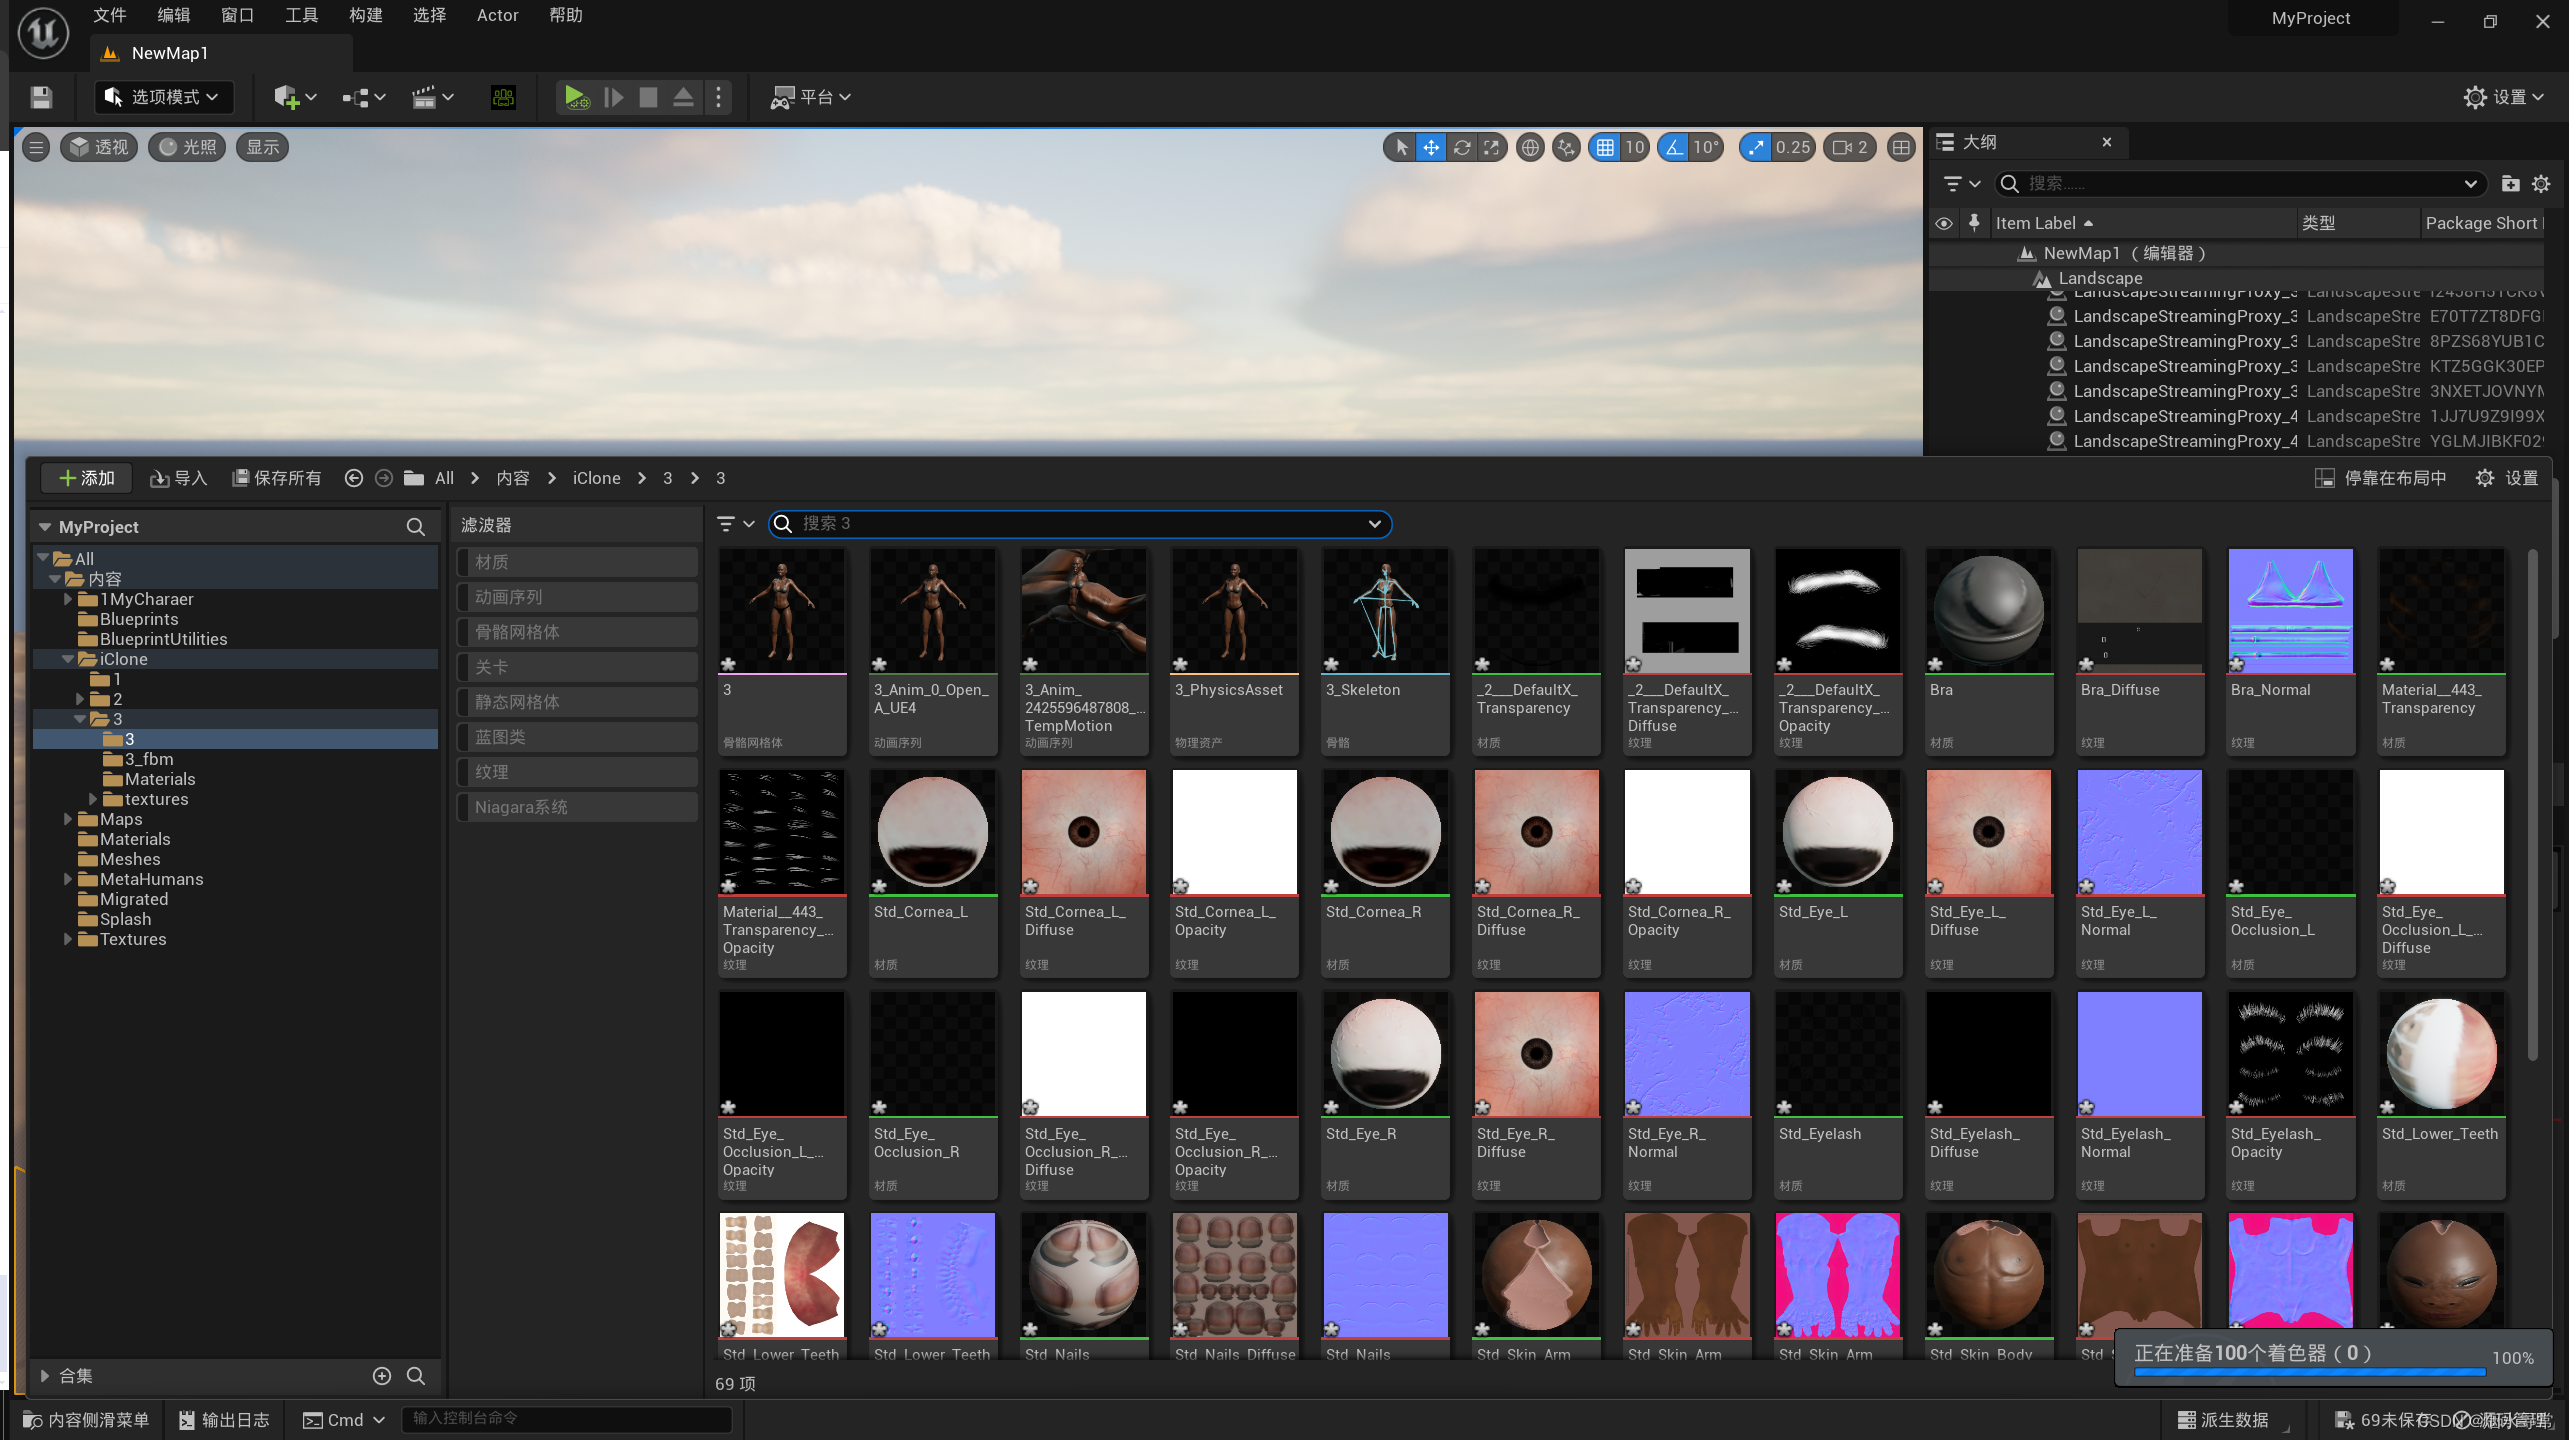This screenshot has height=1440, width=2569.
Task: Click the add content cube-plus icon
Action: tap(286, 97)
